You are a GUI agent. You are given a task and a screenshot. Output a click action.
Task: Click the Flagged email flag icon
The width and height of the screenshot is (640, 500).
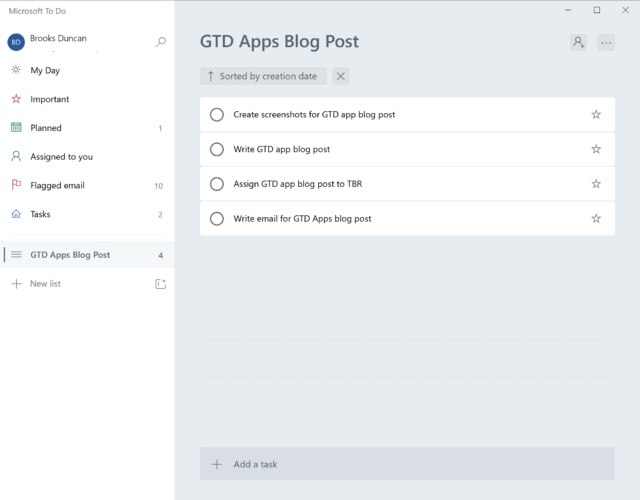click(16, 185)
